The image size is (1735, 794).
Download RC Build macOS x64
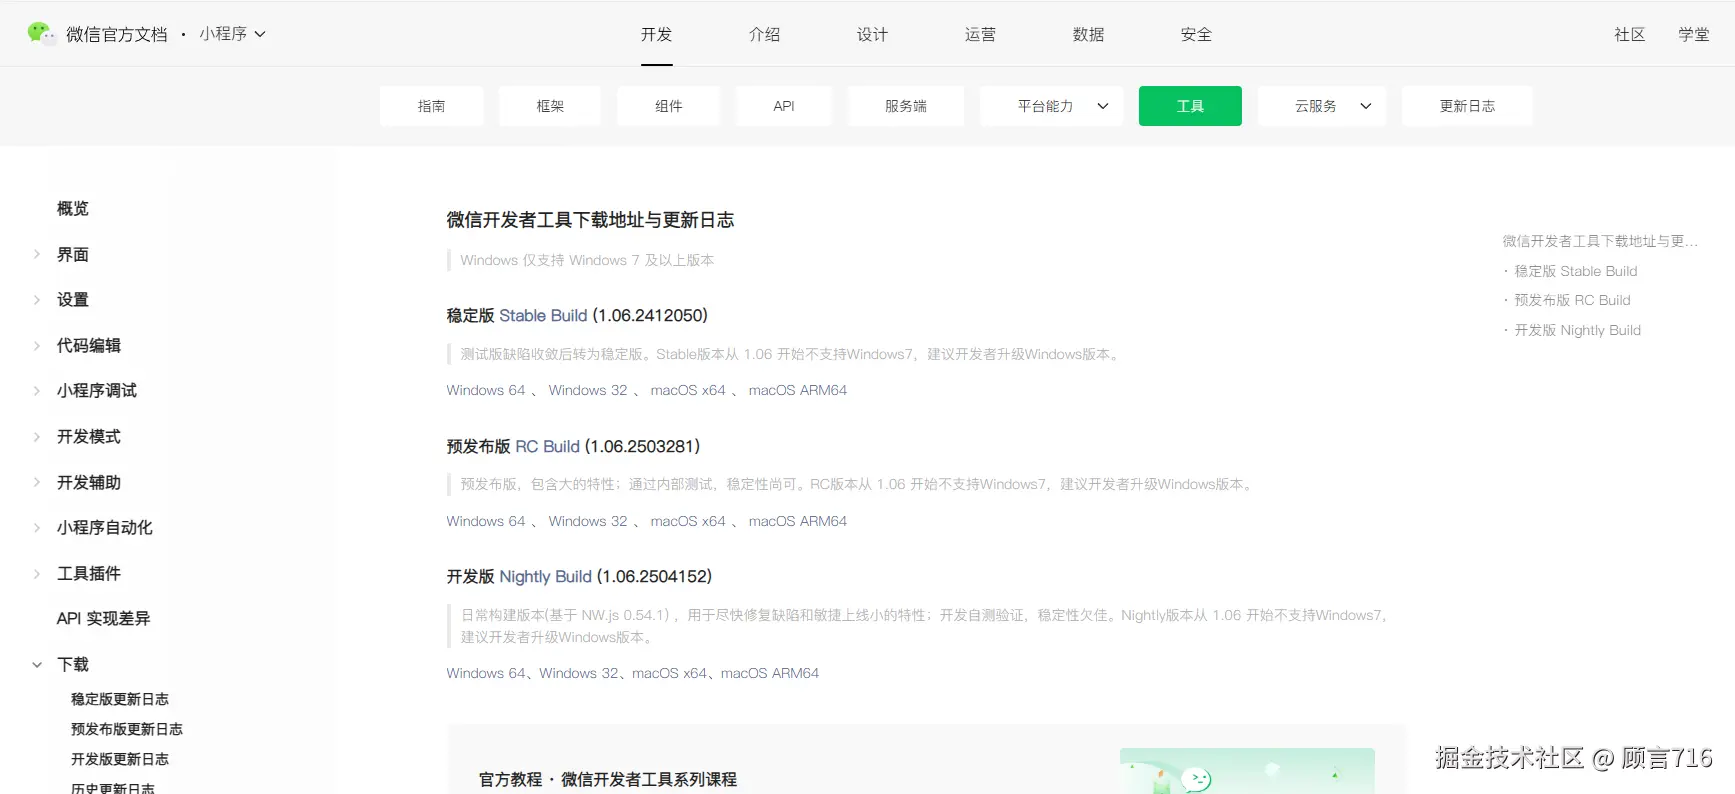click(688, 521)
